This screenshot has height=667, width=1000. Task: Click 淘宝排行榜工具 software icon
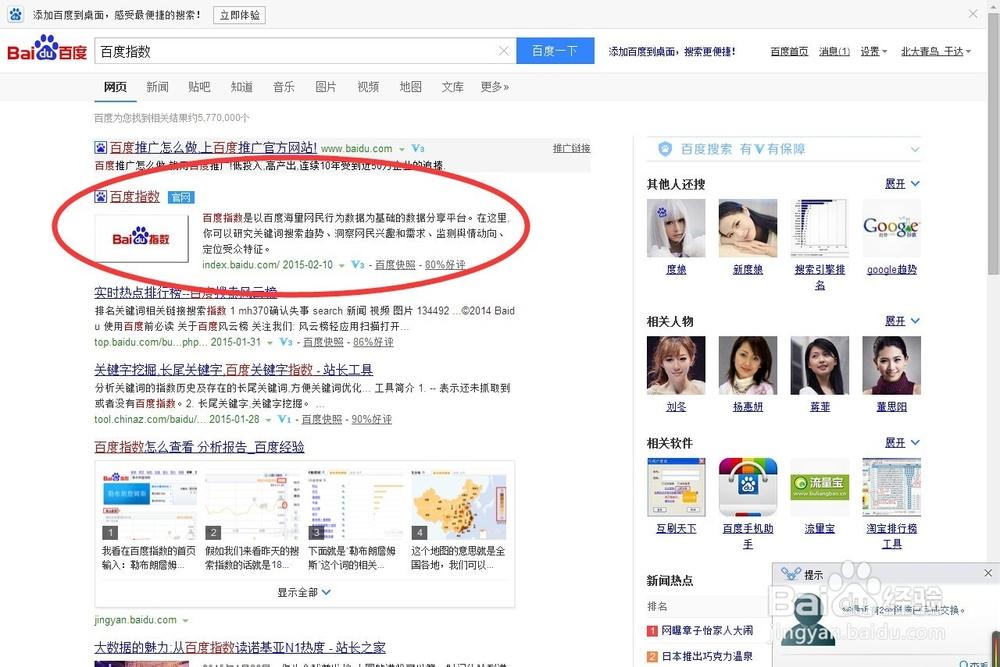point(892,487)
